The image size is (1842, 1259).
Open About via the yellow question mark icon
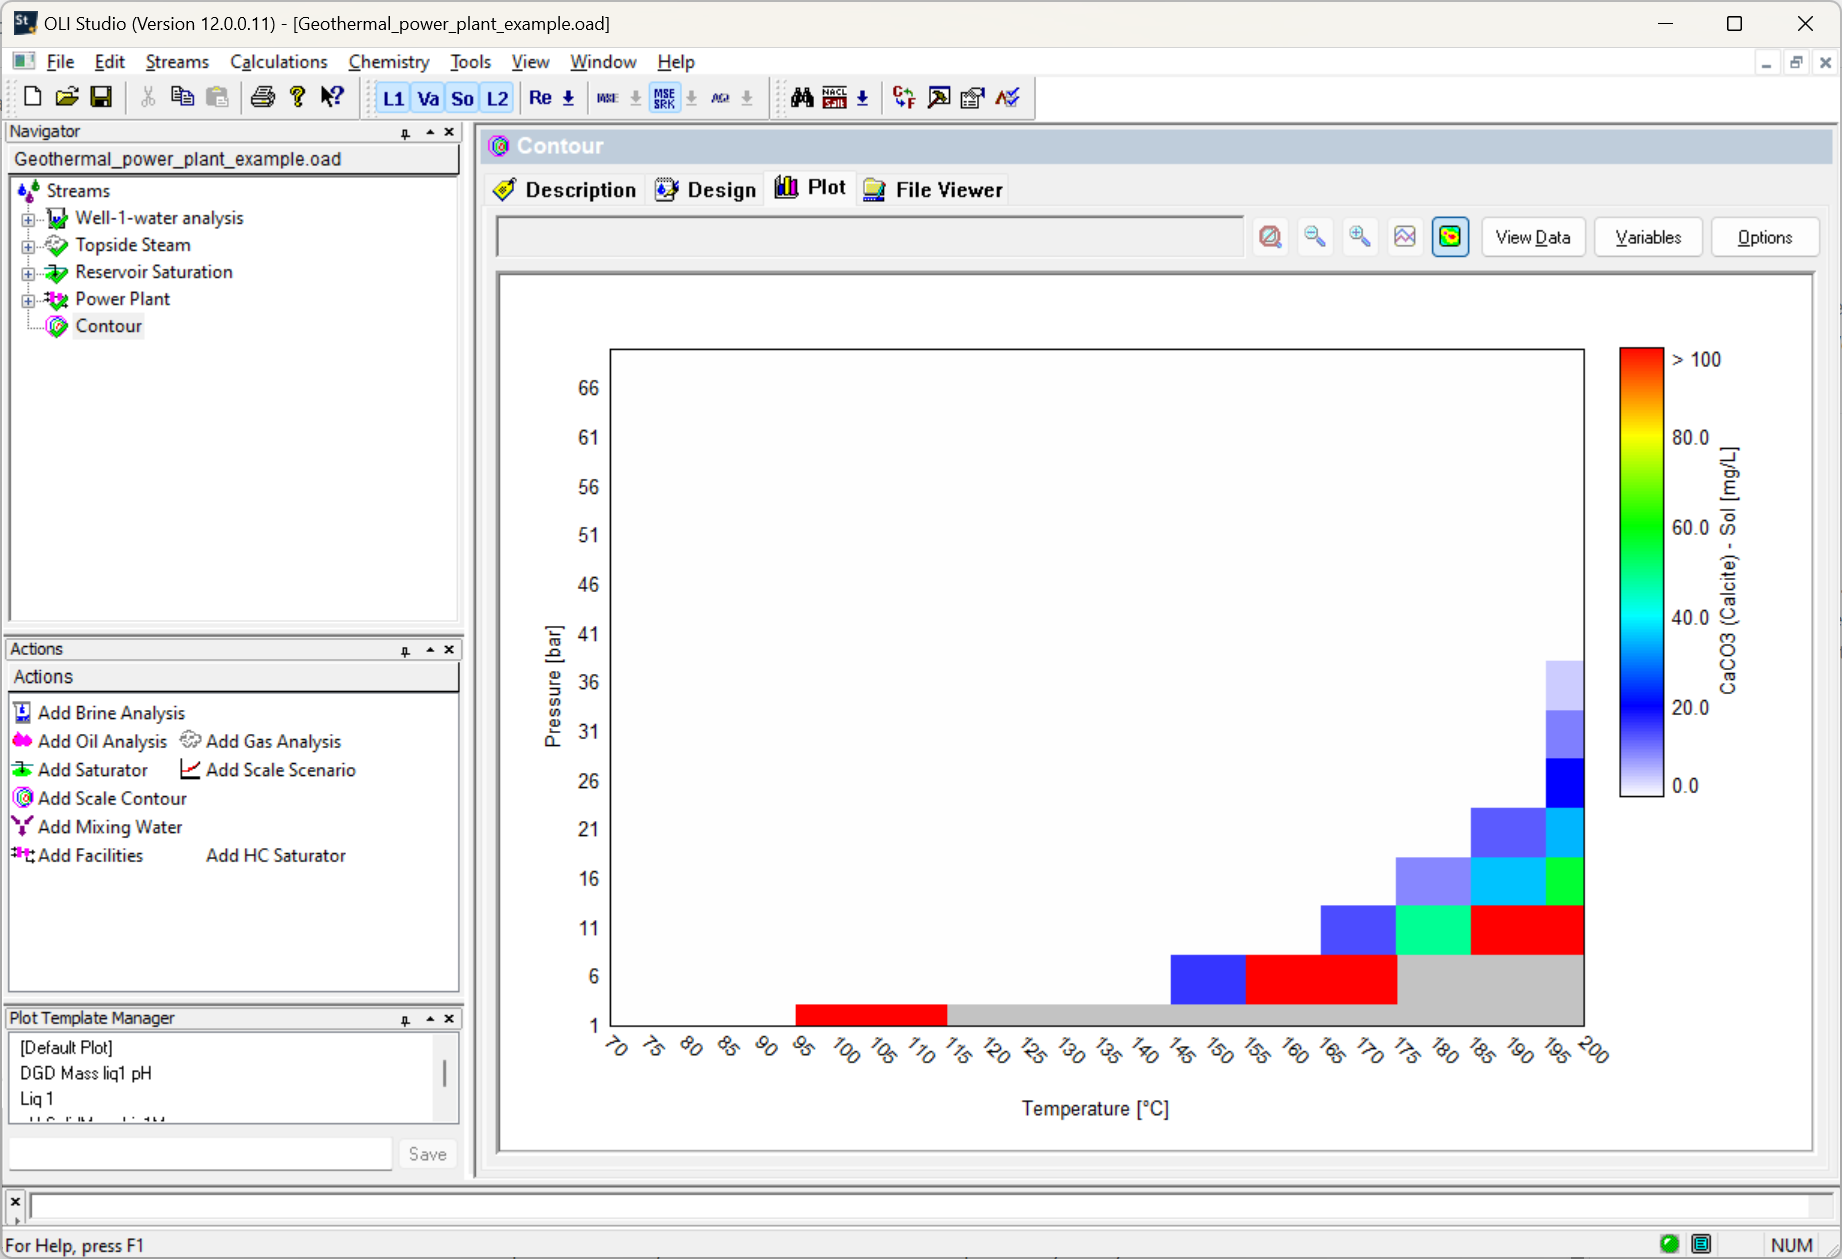(297, 97)
